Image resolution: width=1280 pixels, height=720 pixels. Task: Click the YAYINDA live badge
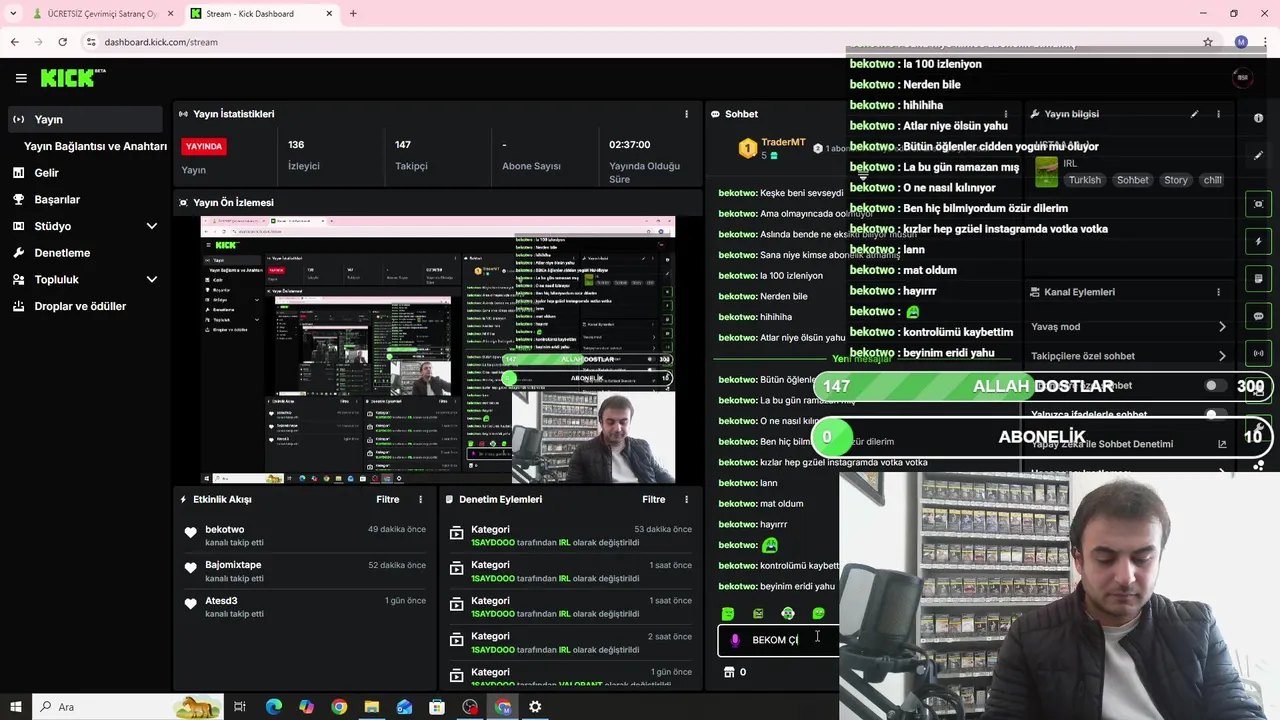pos(204,146)
